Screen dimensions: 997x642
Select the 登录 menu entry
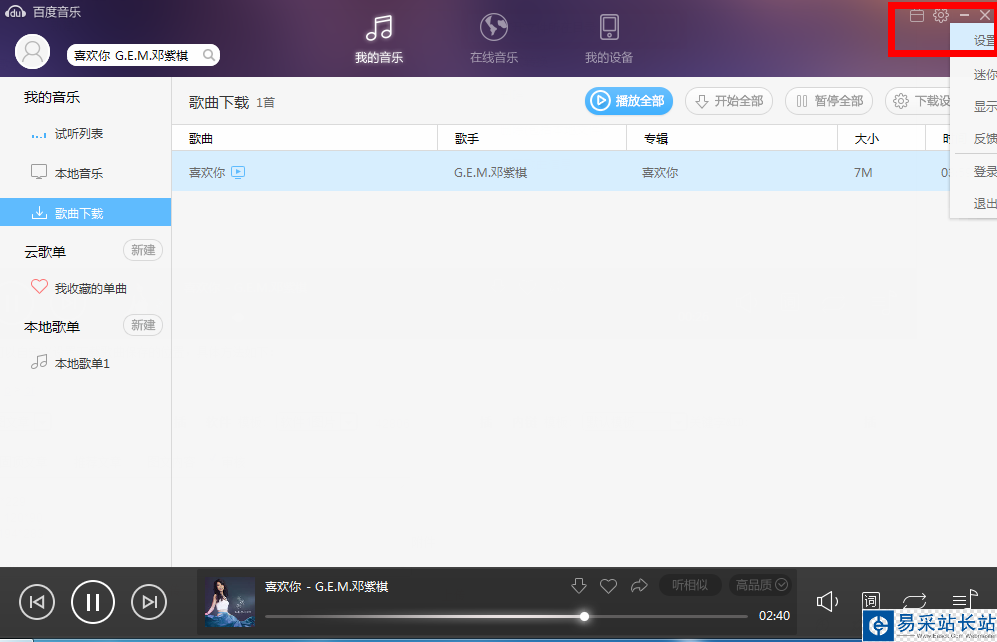pyautogui.click(x=973, y=172)
